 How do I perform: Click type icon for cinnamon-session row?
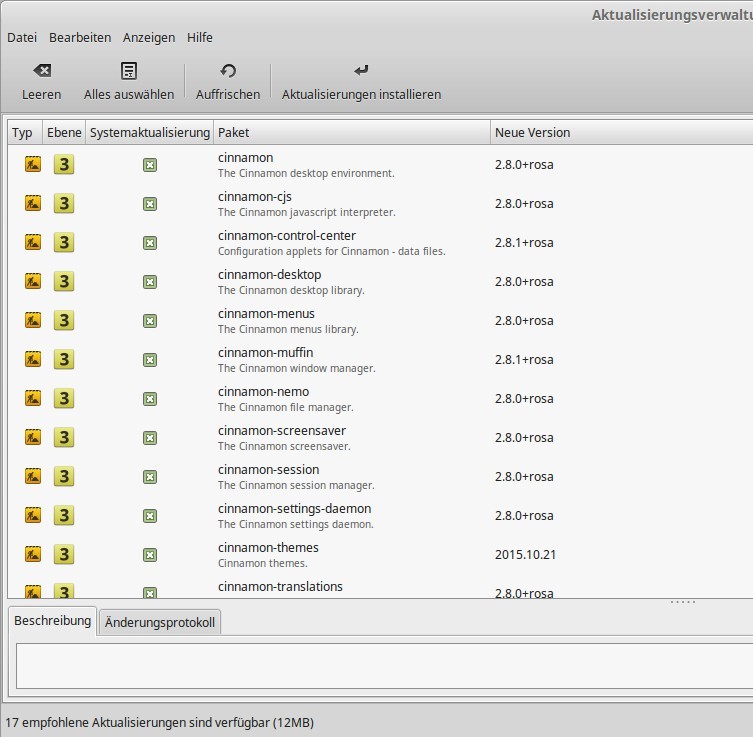(33, 476)
